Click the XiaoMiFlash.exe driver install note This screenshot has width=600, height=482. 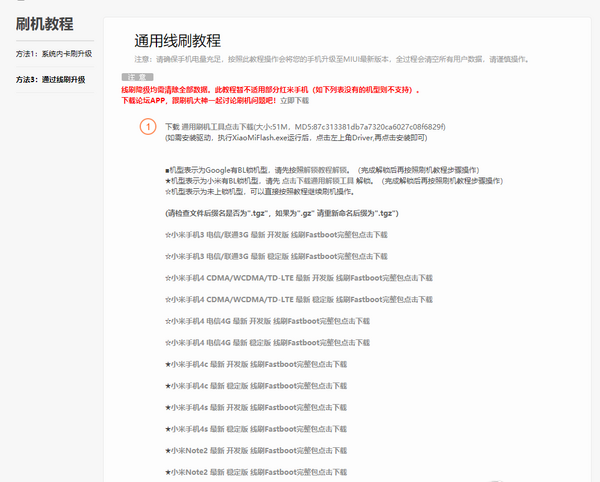(296, 138)
